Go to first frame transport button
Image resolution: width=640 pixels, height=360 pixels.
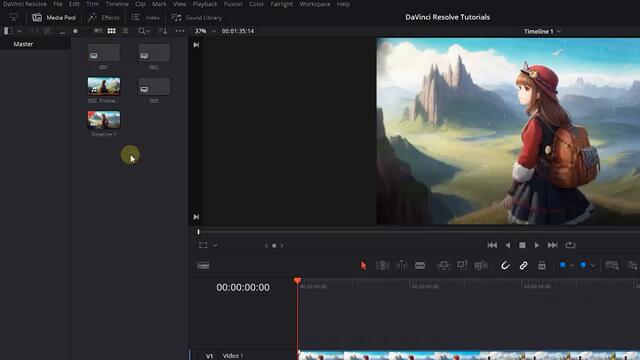492,245
